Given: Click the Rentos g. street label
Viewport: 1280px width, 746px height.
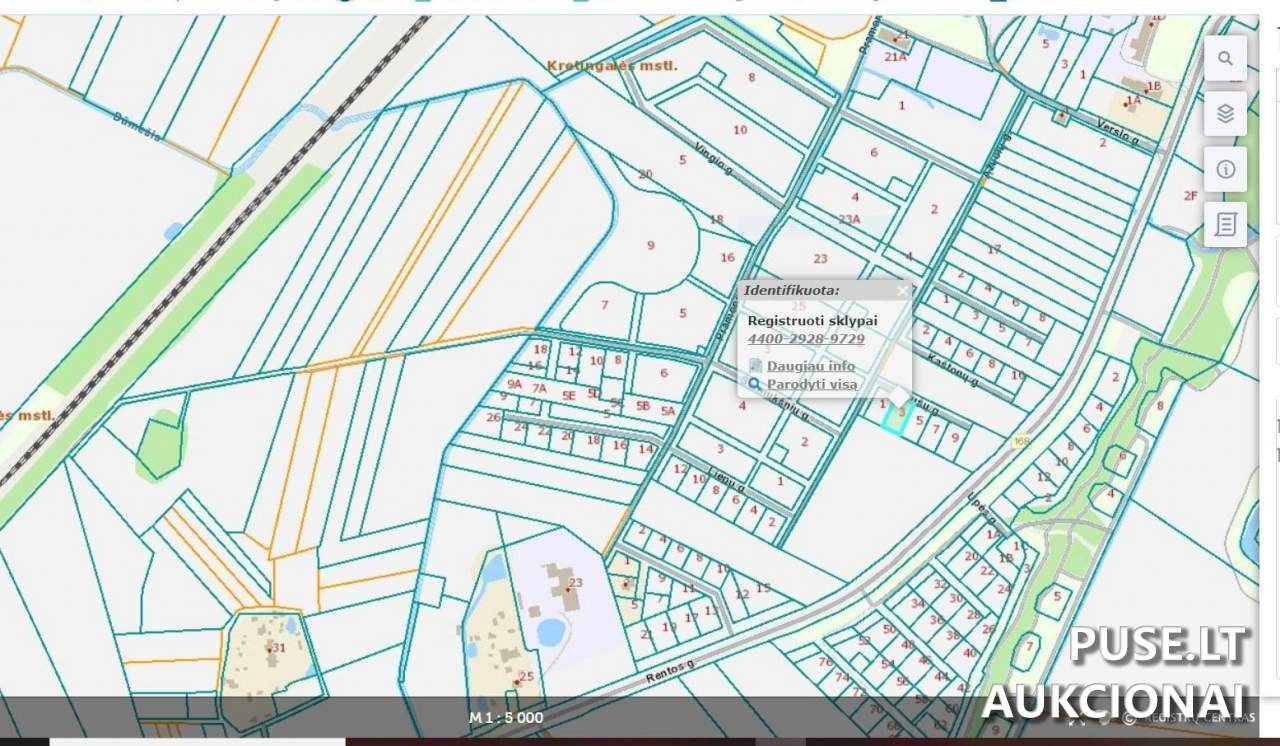Looking at the screenshot, I should click(669, 671).
